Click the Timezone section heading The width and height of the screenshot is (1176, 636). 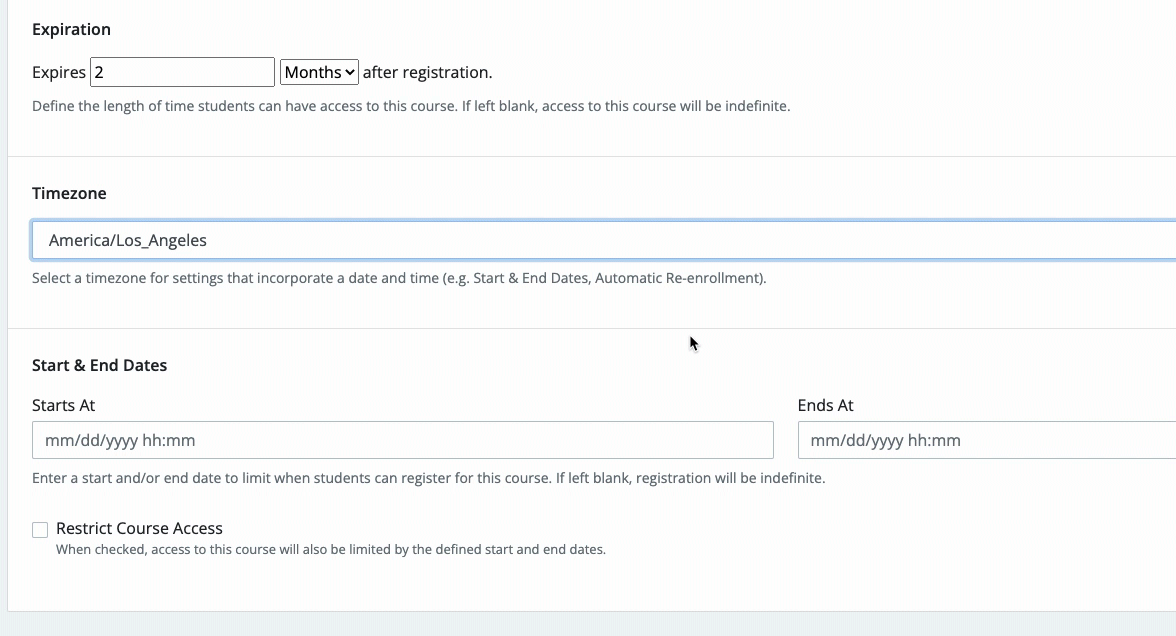pos(69,193)
